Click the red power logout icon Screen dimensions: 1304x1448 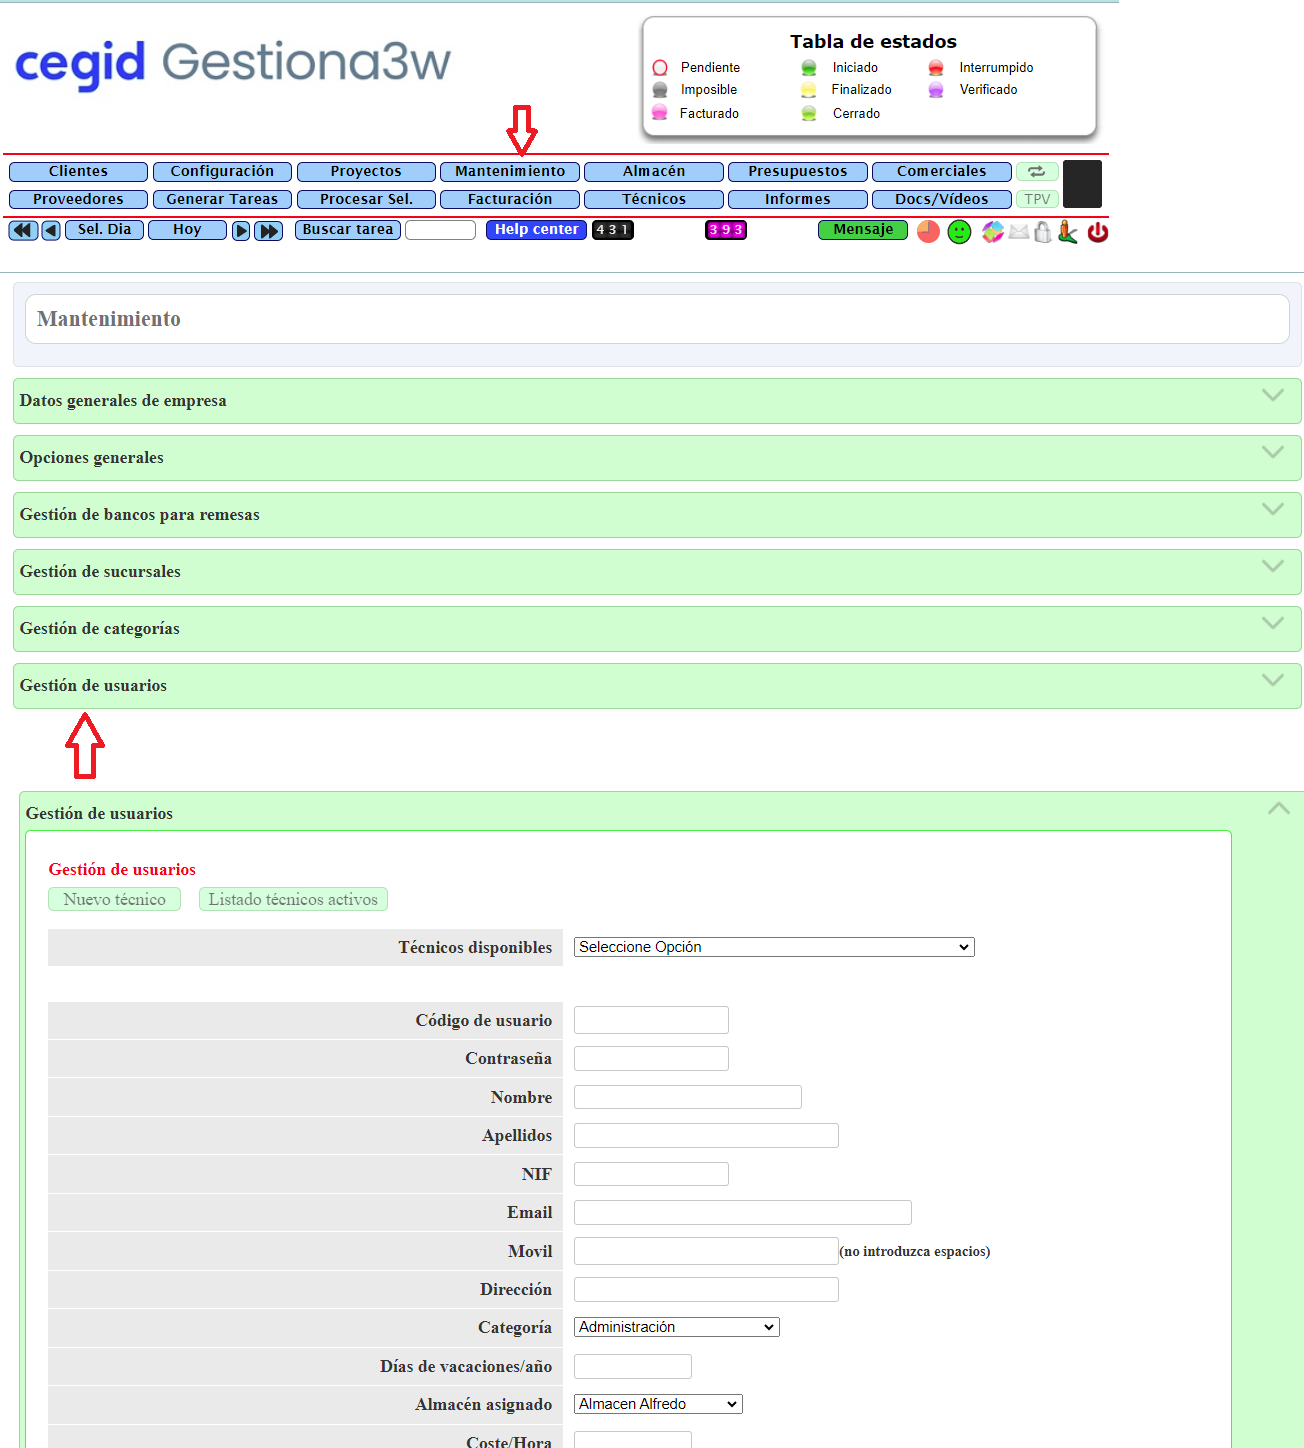tap(1097, 232)
